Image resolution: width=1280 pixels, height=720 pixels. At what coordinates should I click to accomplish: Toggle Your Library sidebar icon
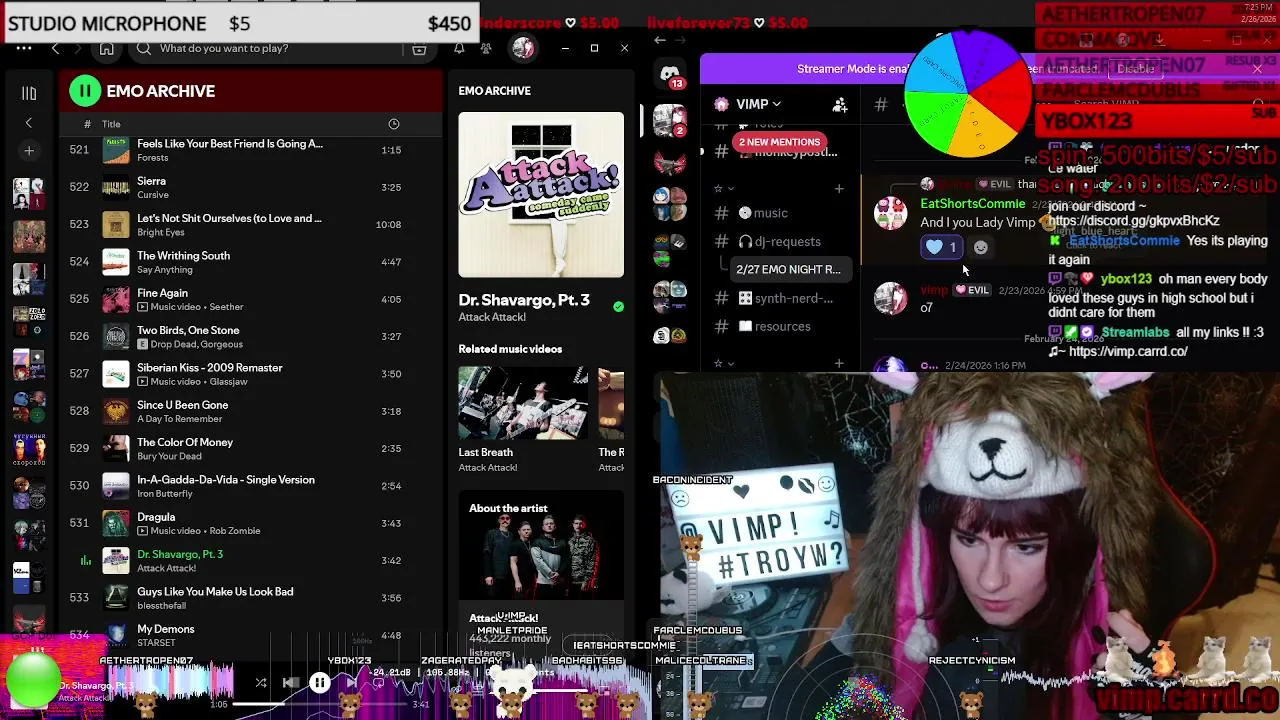pos(29,93)
